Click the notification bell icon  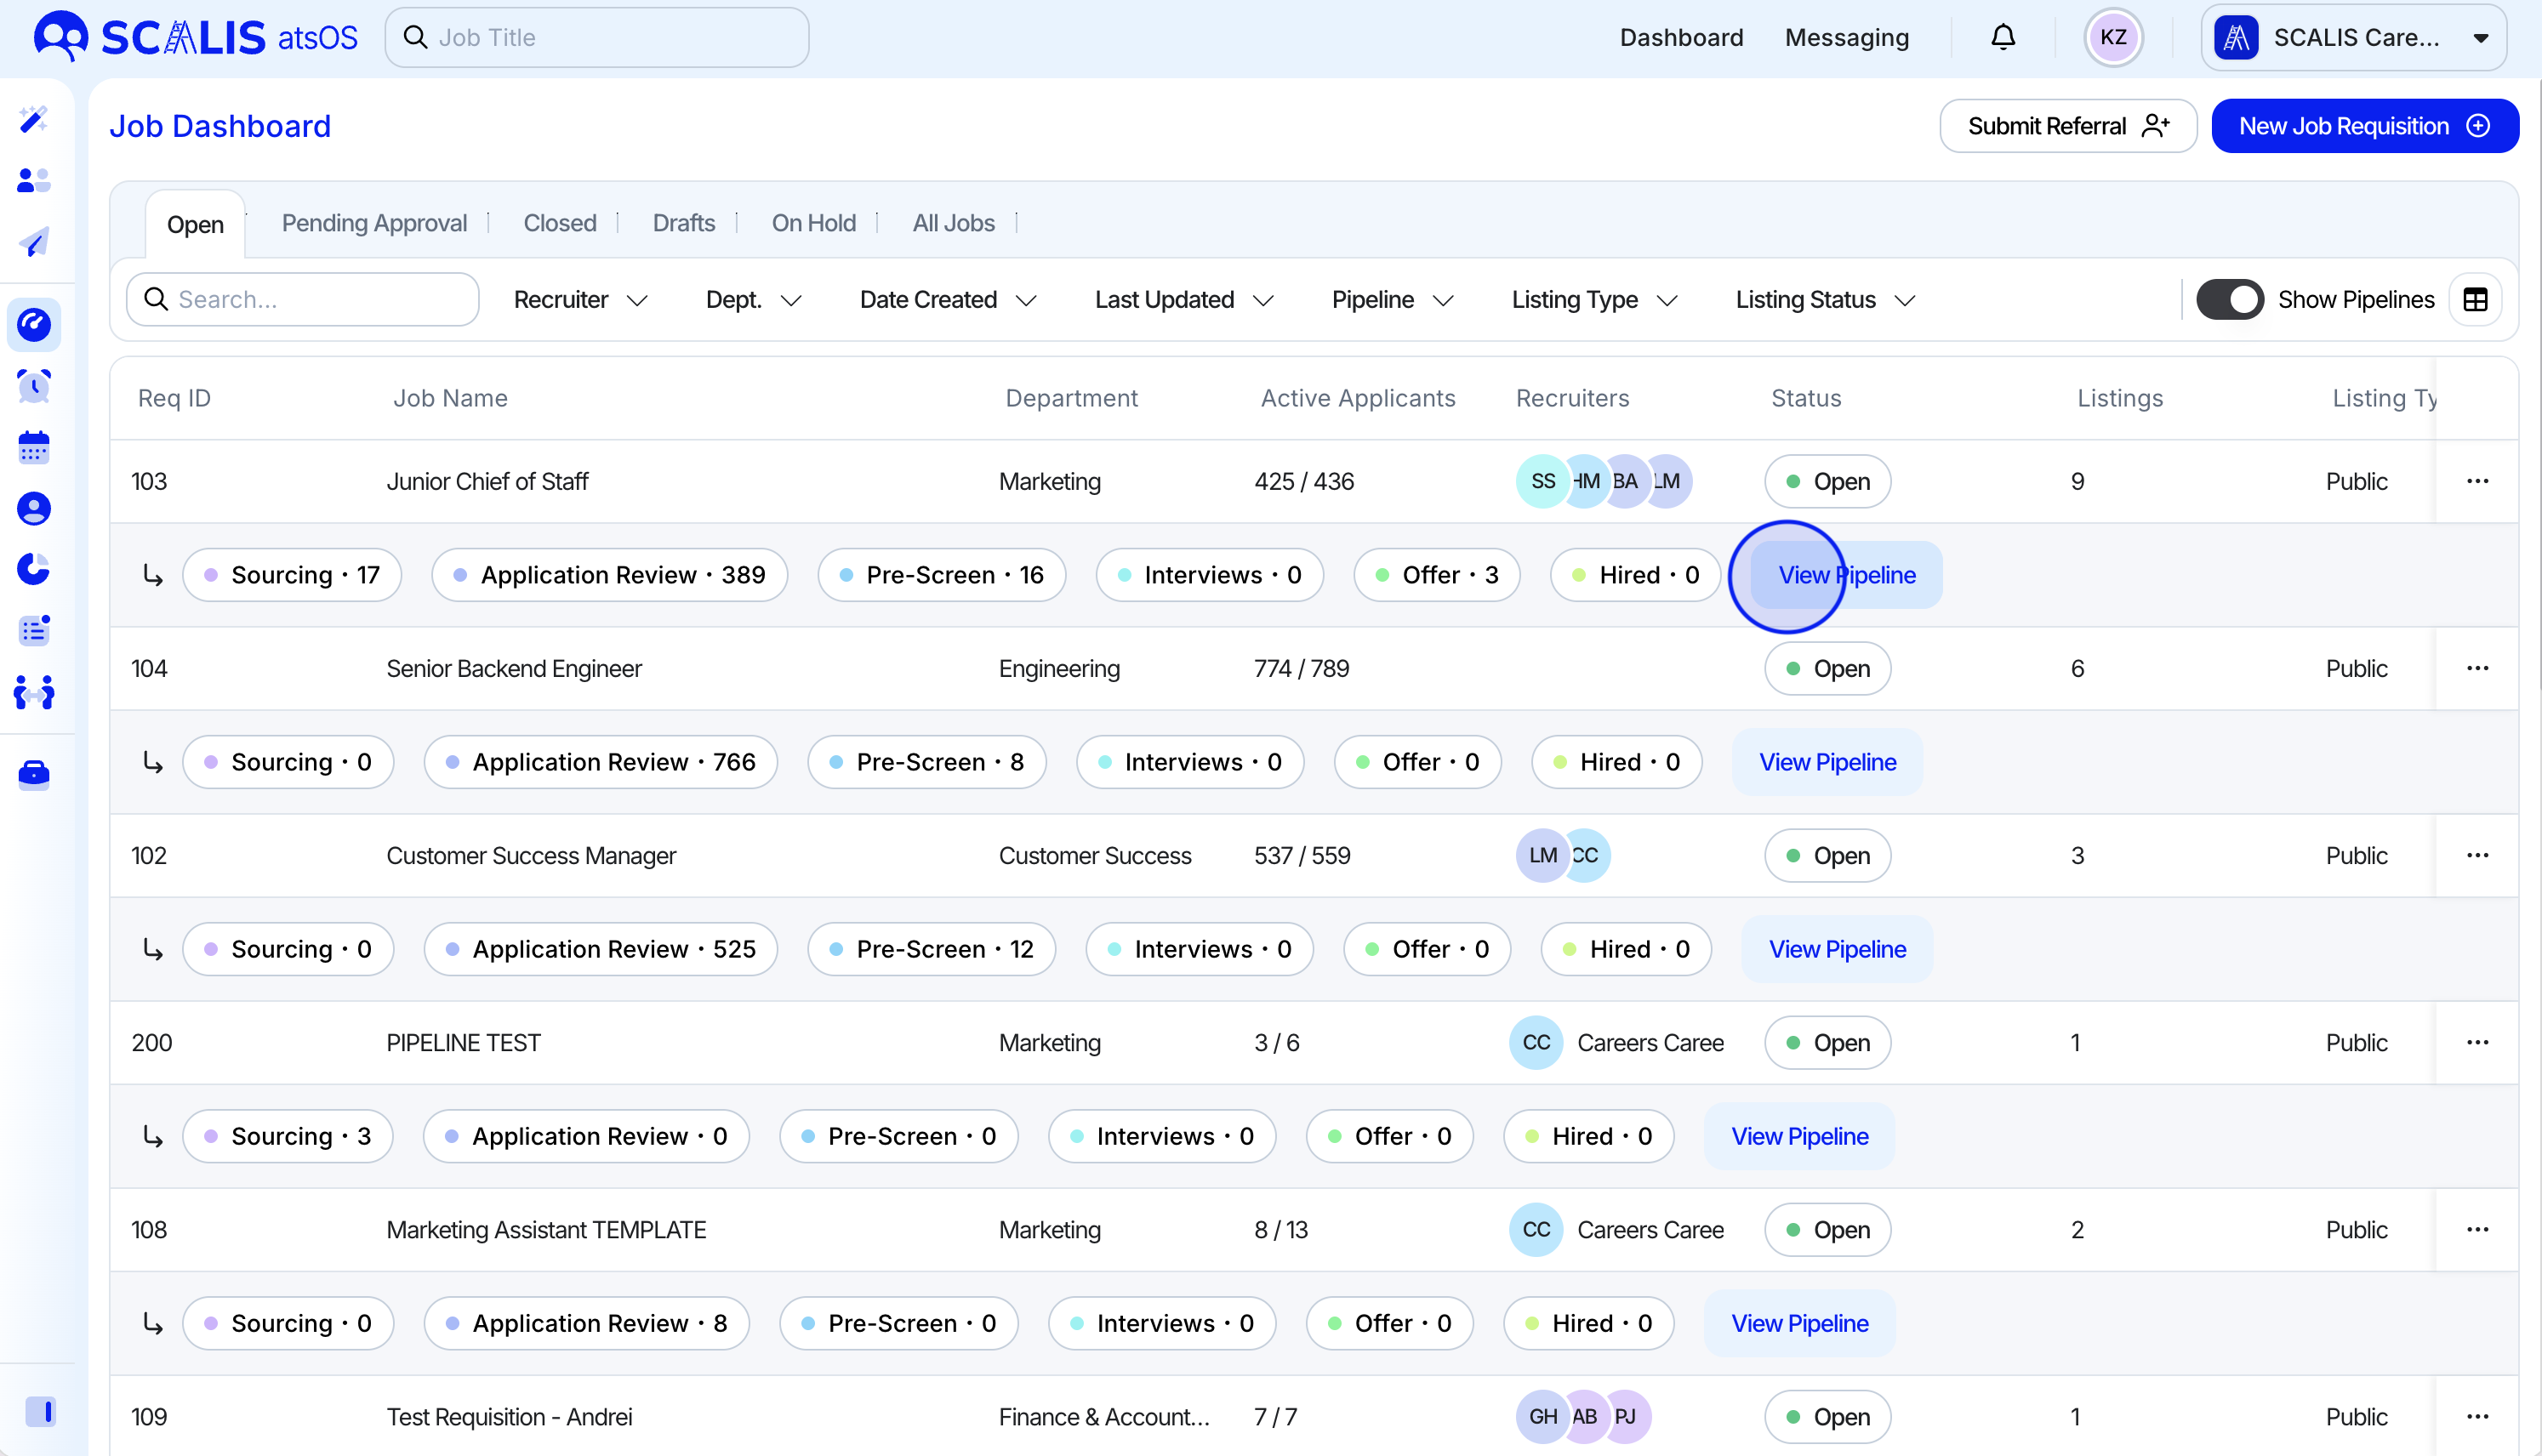coord(2002,38)
